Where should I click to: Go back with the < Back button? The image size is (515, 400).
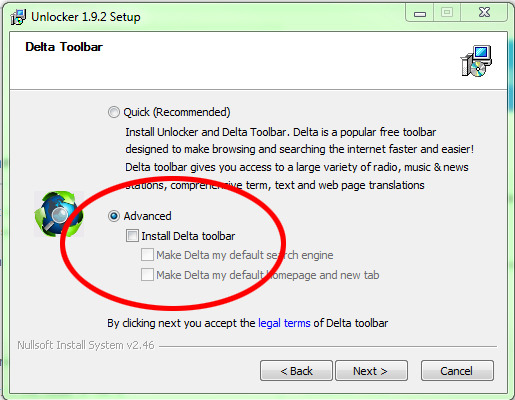296,371
